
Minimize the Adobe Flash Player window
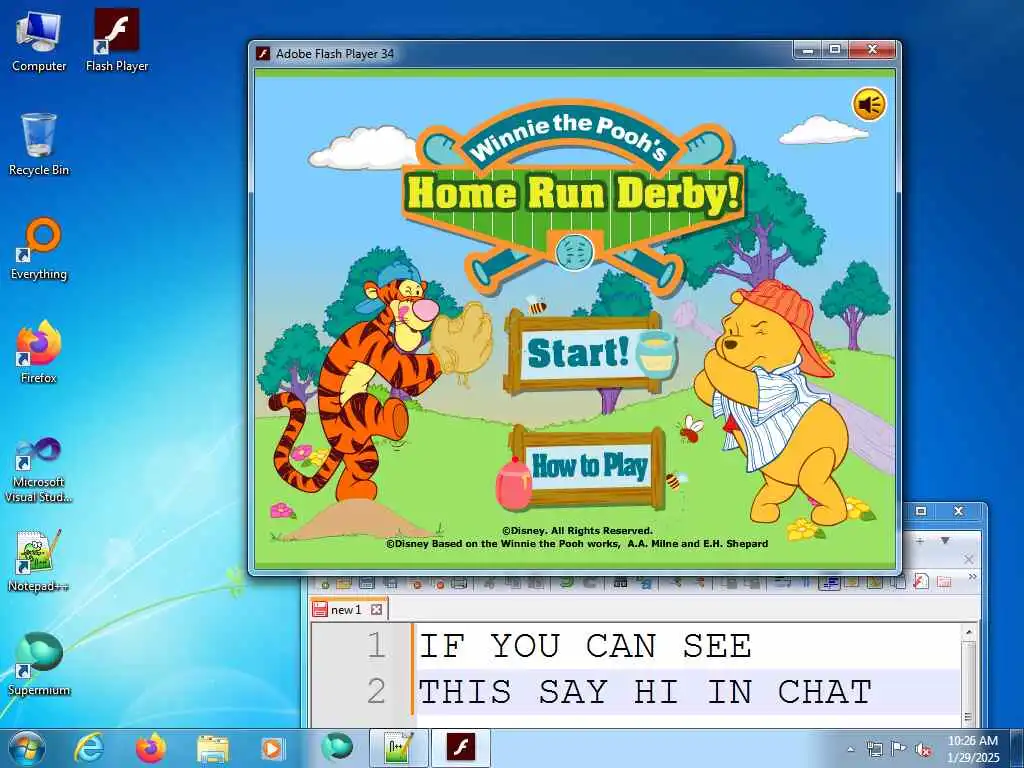pos(808,50)
